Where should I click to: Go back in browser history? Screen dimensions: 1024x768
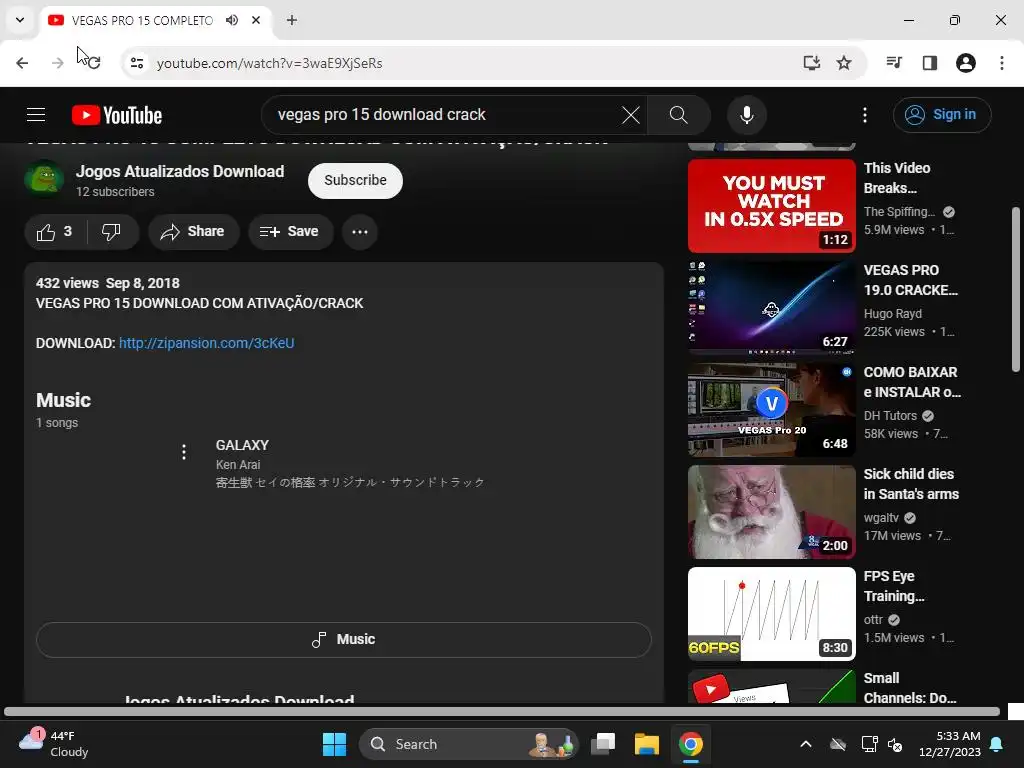pyautogui.click(x=22, y=63)
